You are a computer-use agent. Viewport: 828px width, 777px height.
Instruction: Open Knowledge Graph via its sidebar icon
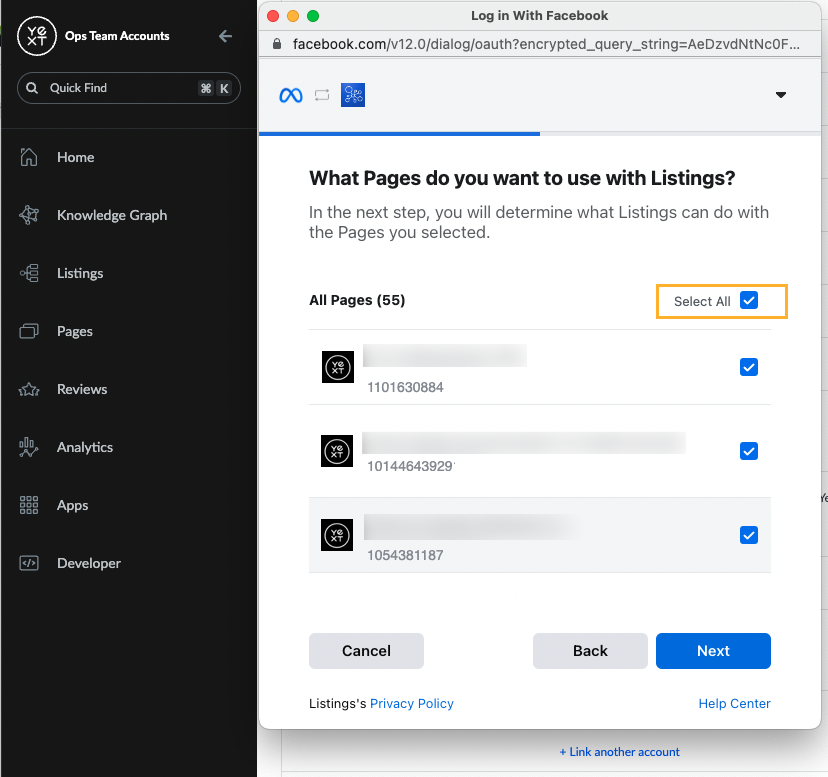tap(29, 215)
